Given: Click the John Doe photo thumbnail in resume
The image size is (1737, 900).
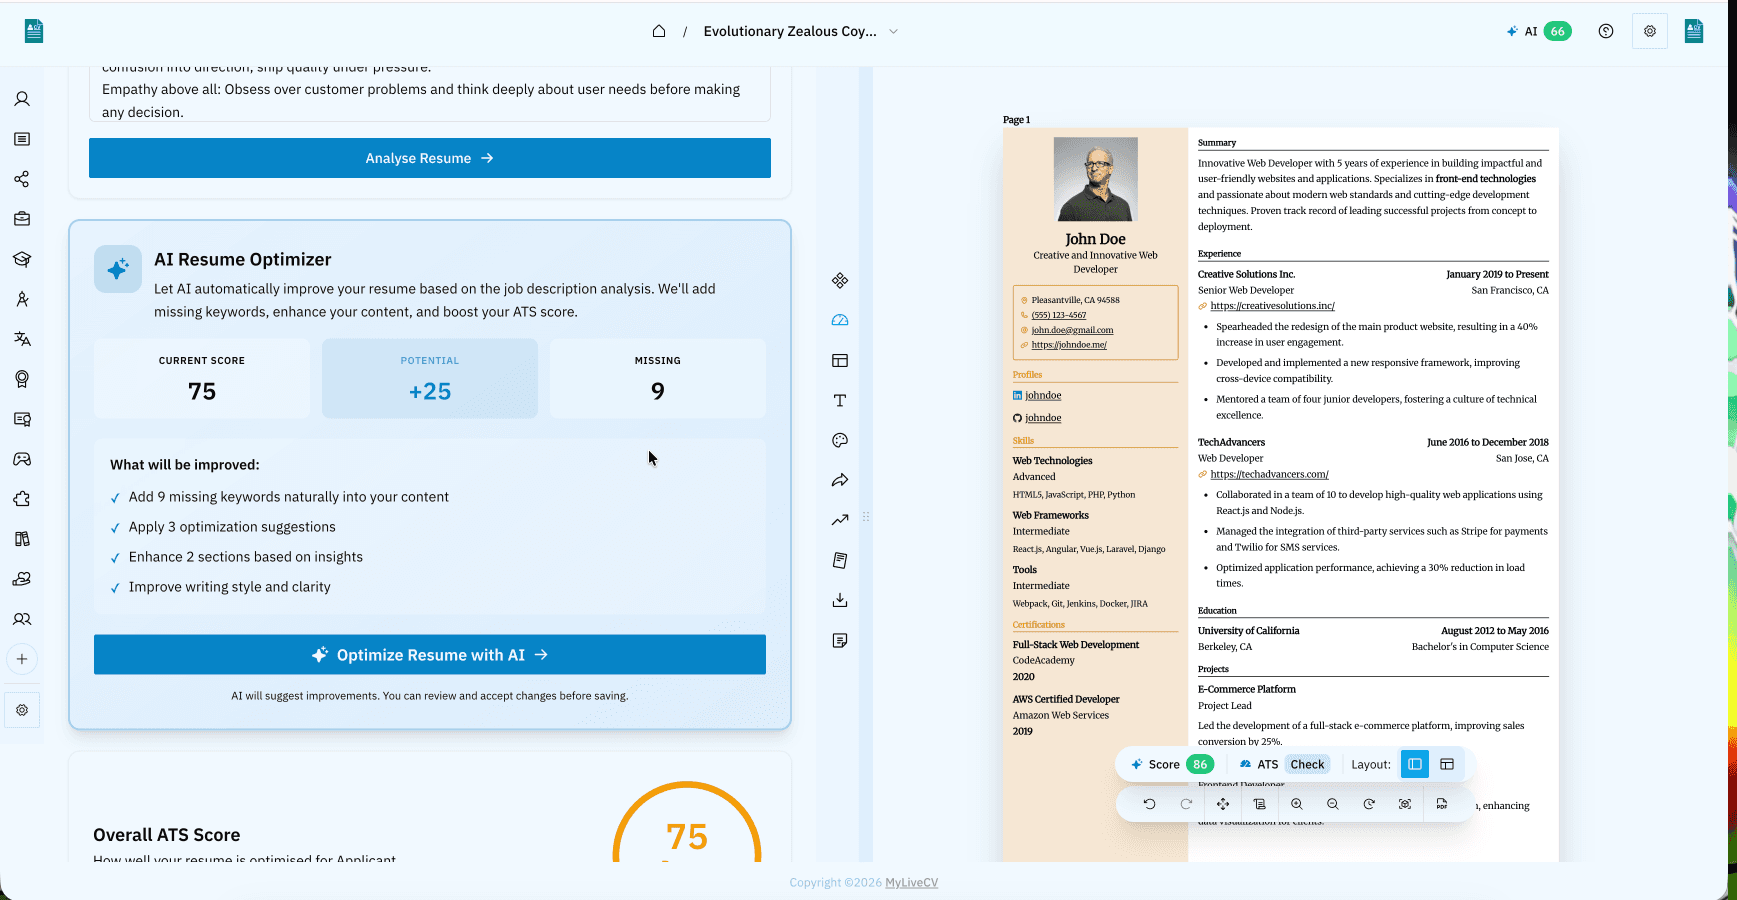Looking at the screenshot, I should point(1096,179).
